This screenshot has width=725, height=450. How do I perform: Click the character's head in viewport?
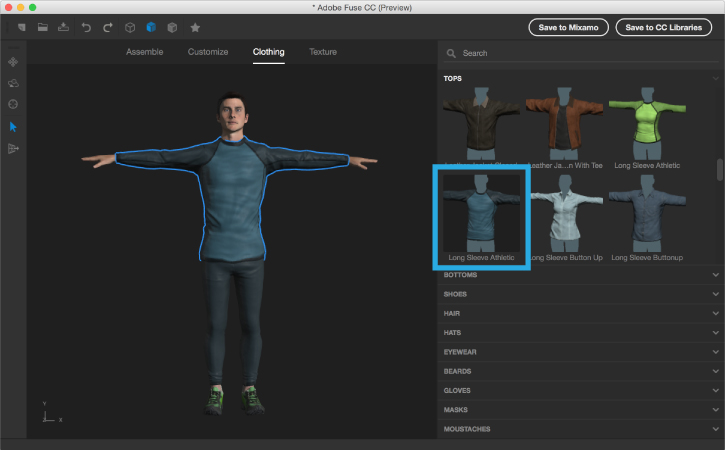pyautogui.click(x=233, y=115)
